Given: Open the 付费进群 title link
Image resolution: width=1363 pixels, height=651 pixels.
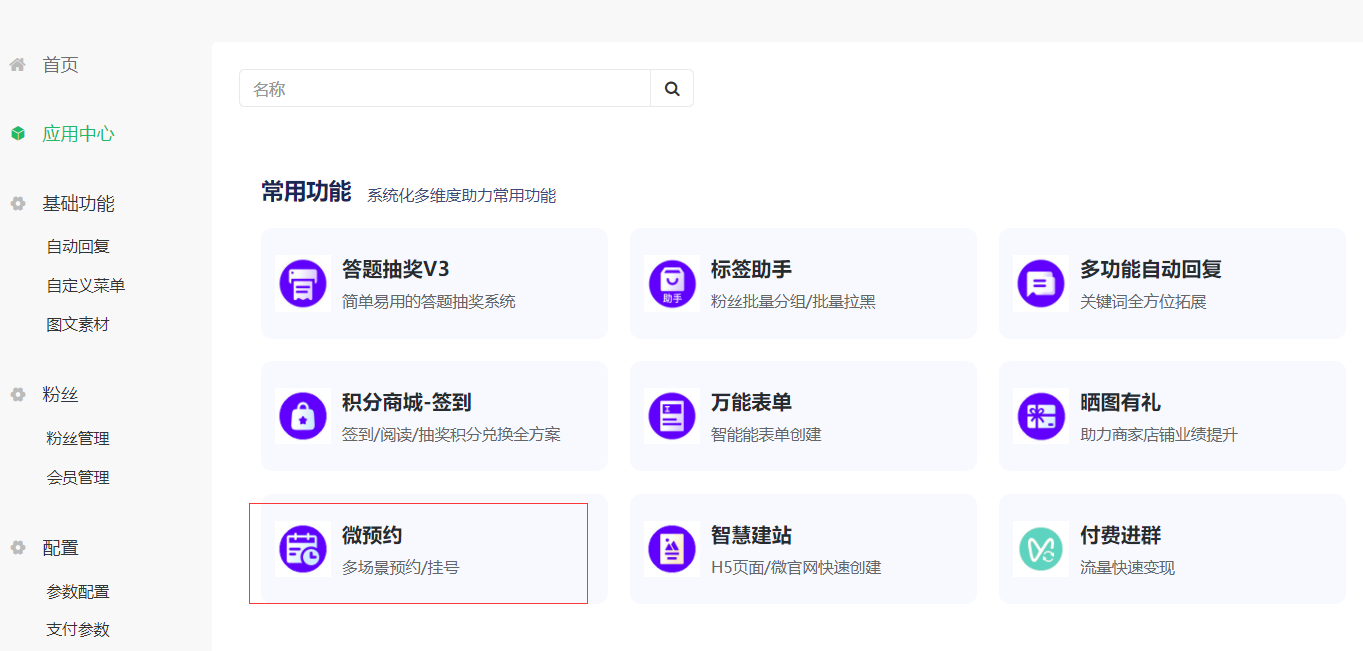Looking at the screenshot, I should pos(1120,535).
